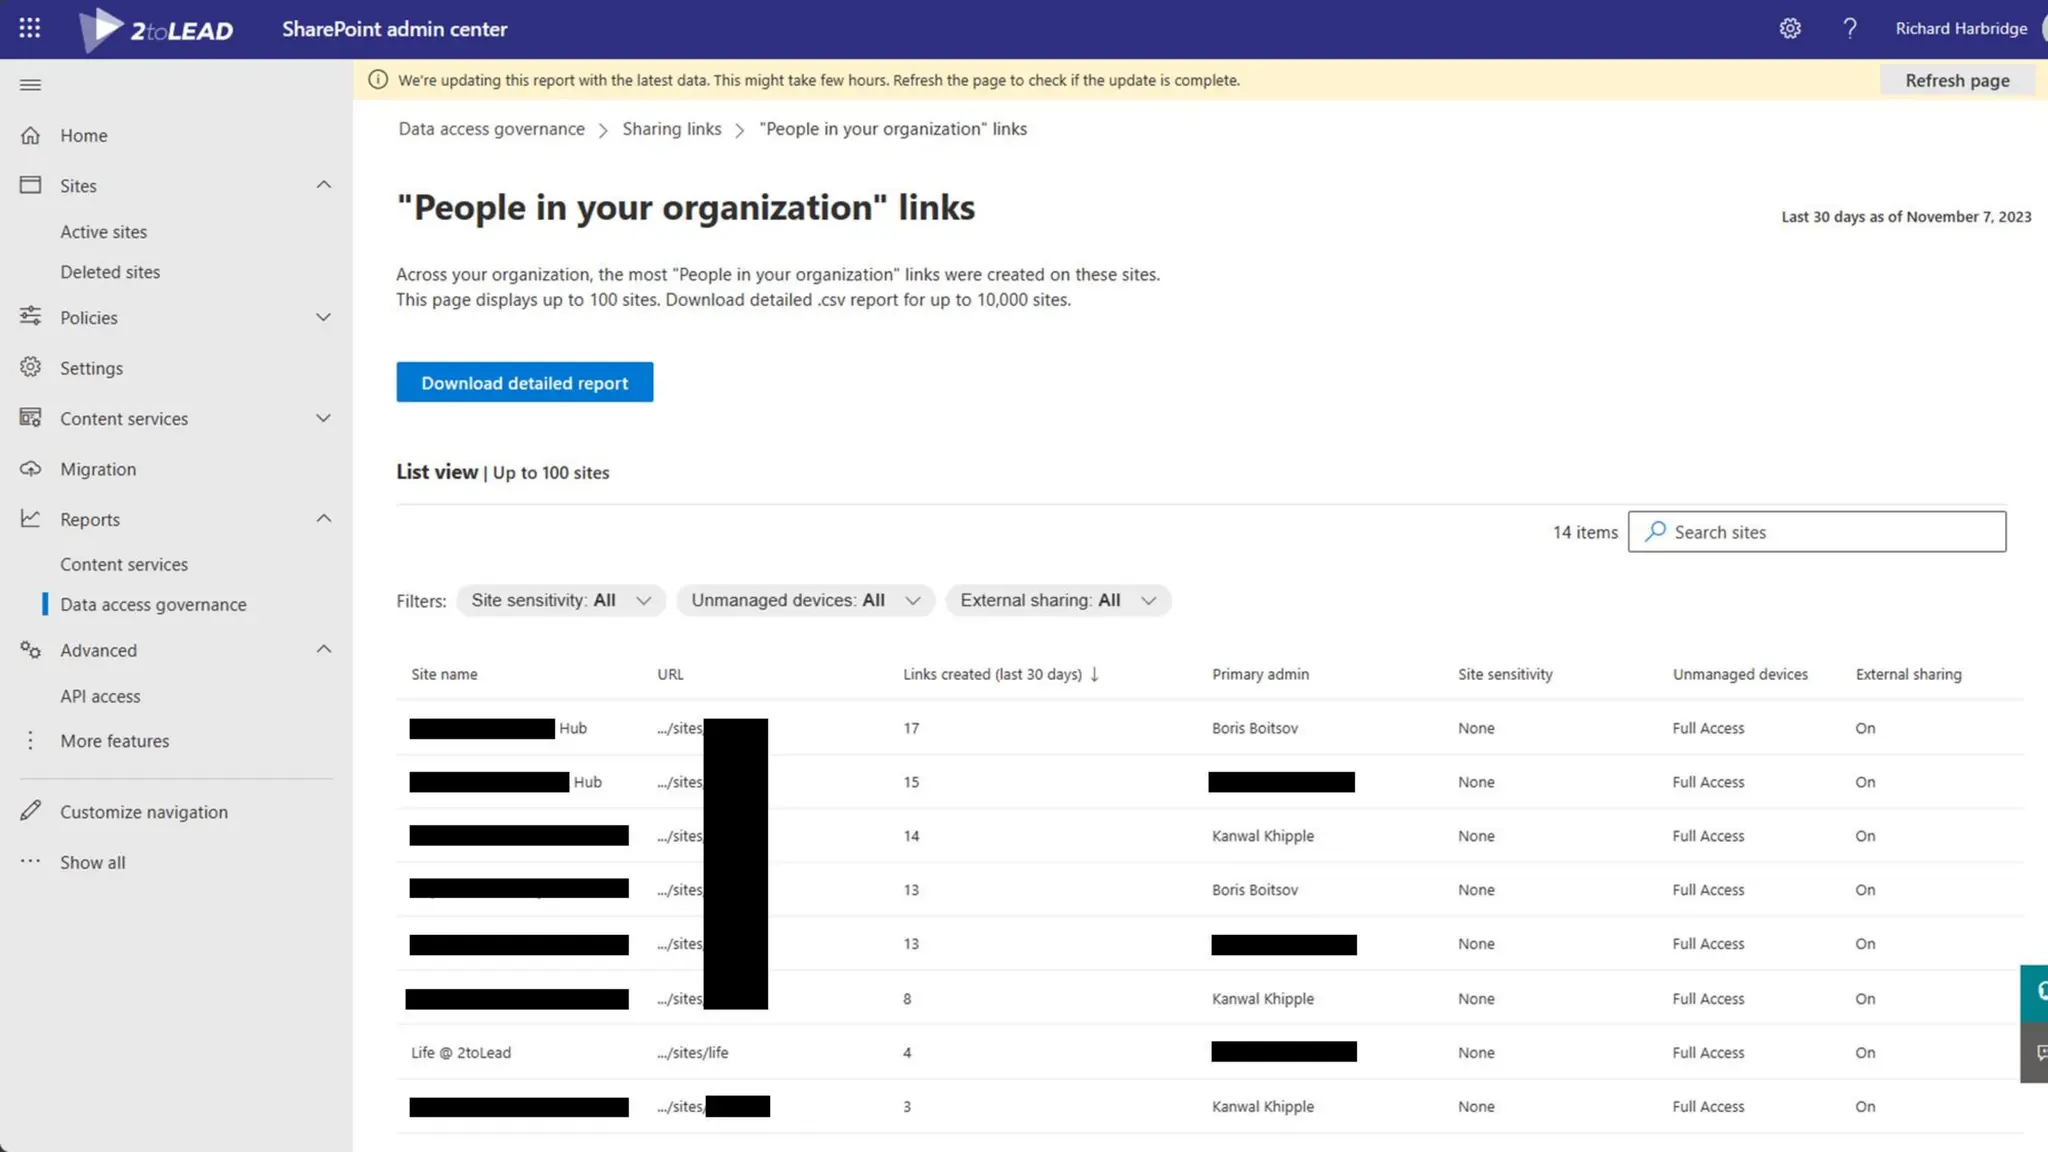The height and width of the screenshot is (1152, 2048).
Task: Select API access in navigation
Action: (x=100, y=696)
